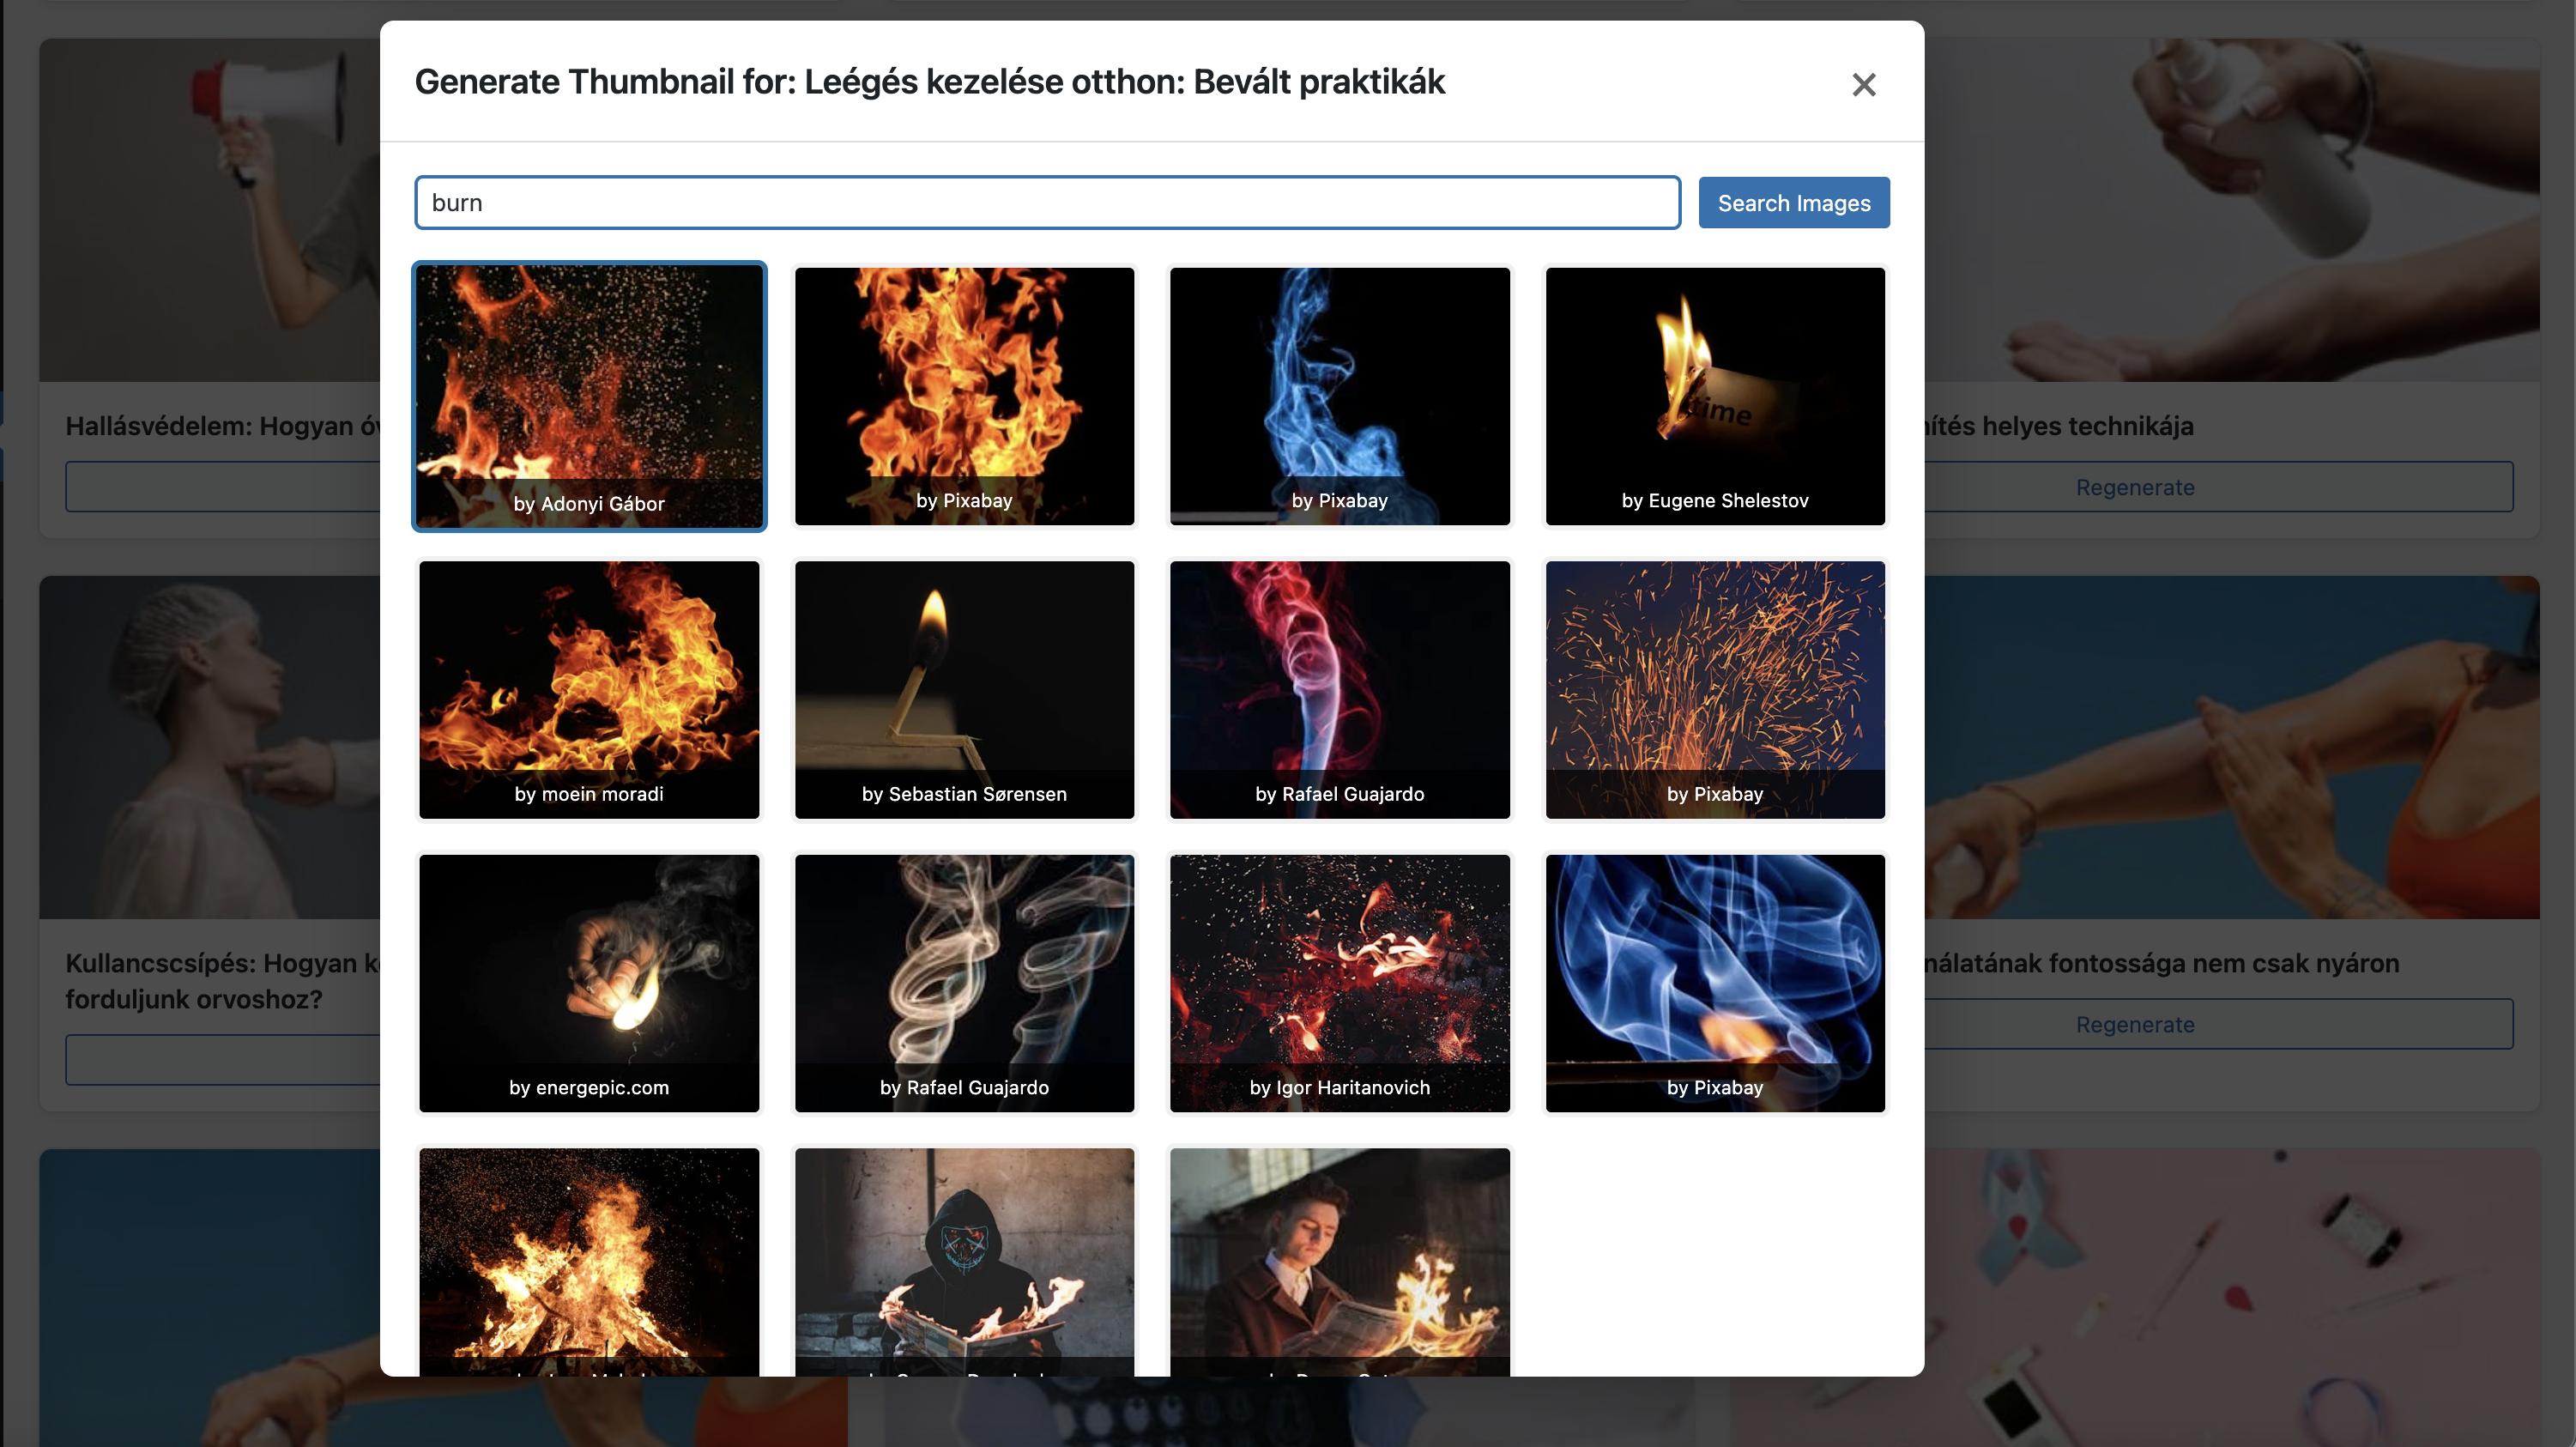Click the "Hallásvédelem: Hogyan" article title
This screenshot has height=1447, width=2576.
point(223,426)
